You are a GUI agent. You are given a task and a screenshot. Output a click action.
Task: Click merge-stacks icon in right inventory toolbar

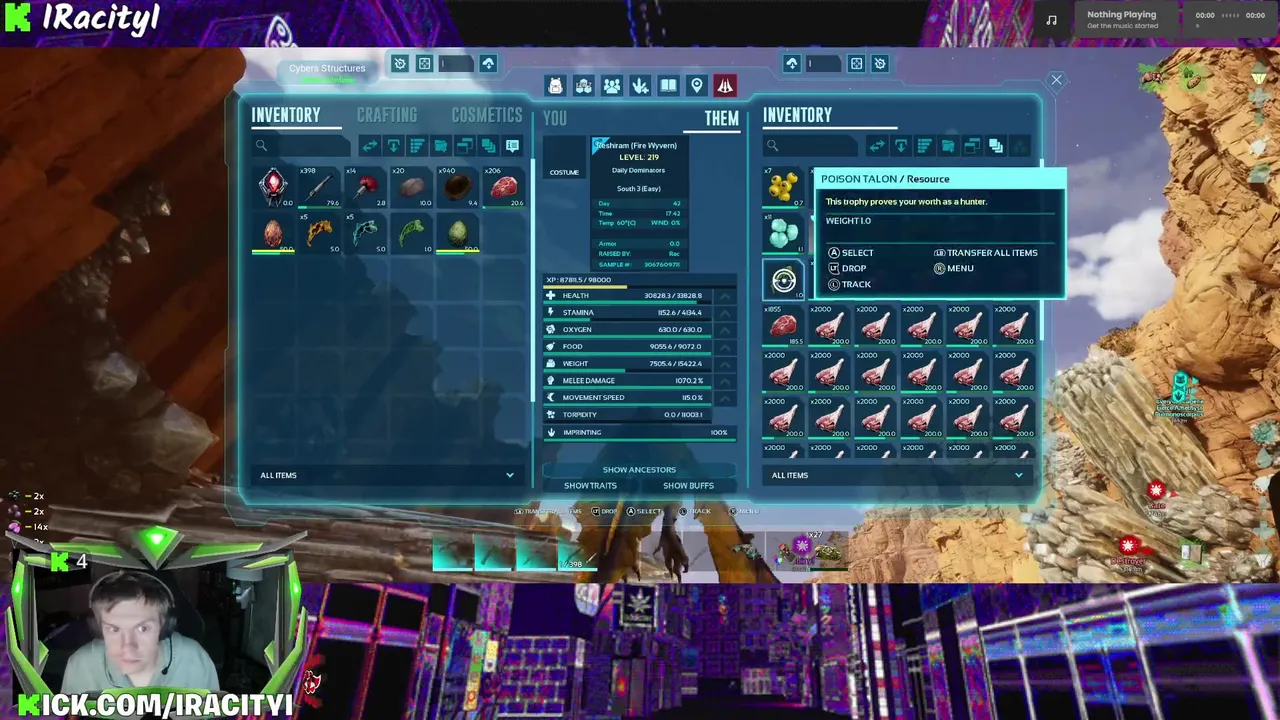click(x=996, y=146)
